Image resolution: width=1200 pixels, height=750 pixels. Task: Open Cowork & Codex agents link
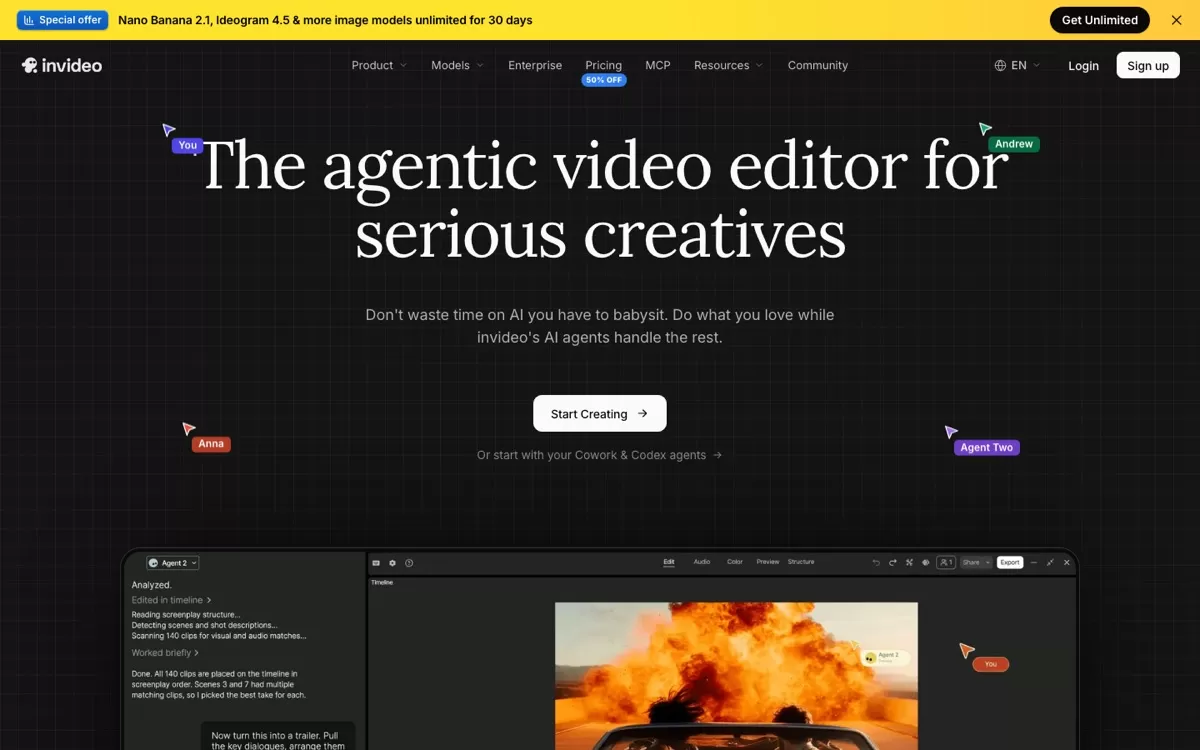coord(599,455)
